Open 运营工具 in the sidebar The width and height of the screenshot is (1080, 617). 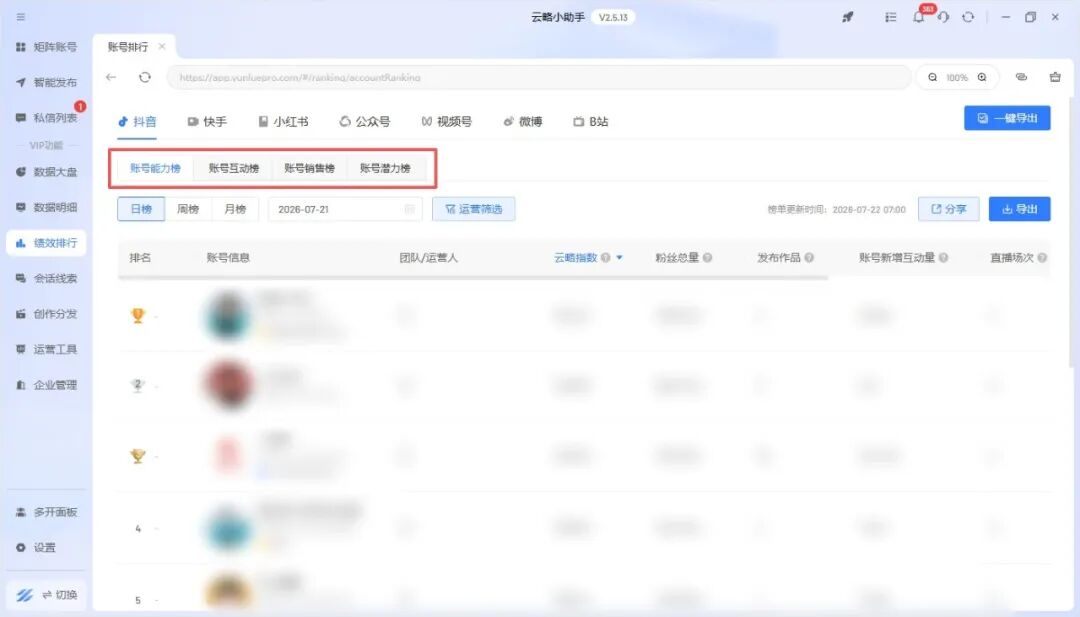click(46, 349)
